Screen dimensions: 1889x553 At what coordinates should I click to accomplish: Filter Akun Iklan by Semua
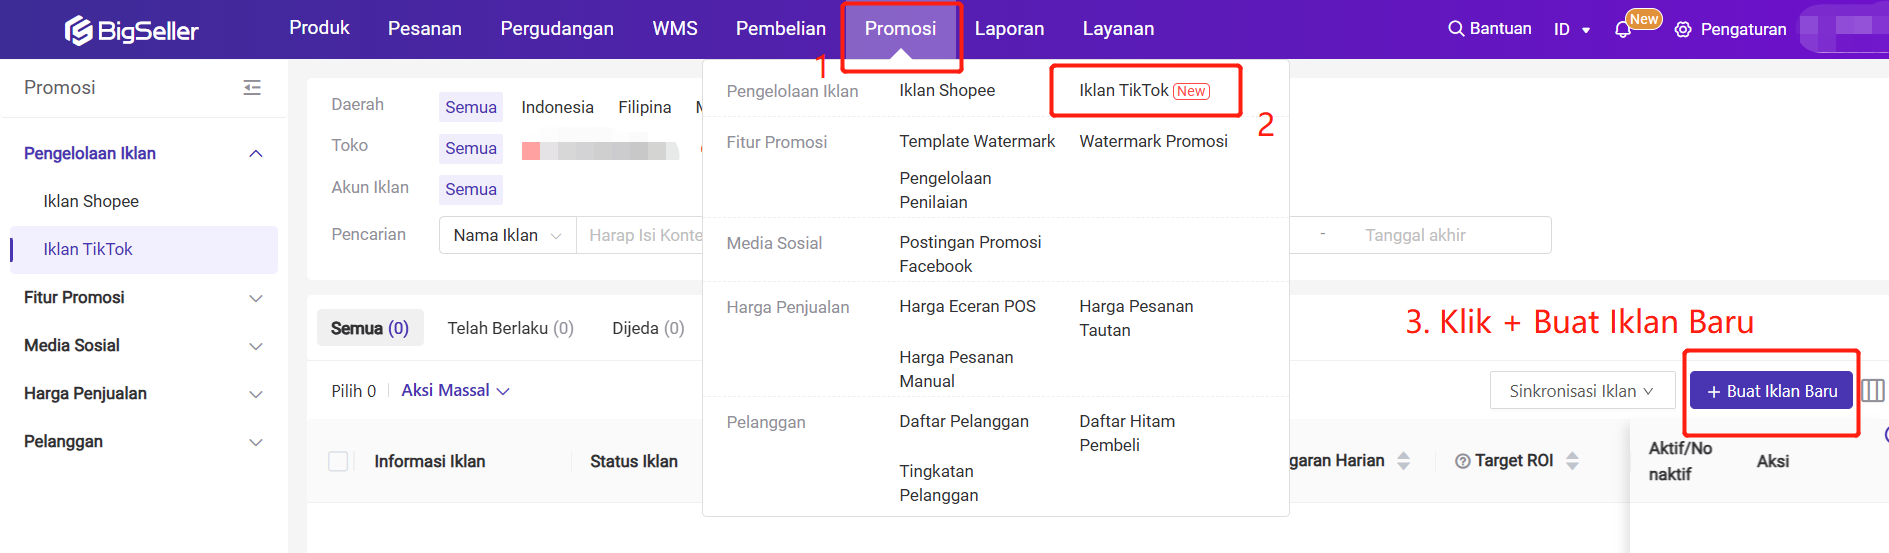471,189
